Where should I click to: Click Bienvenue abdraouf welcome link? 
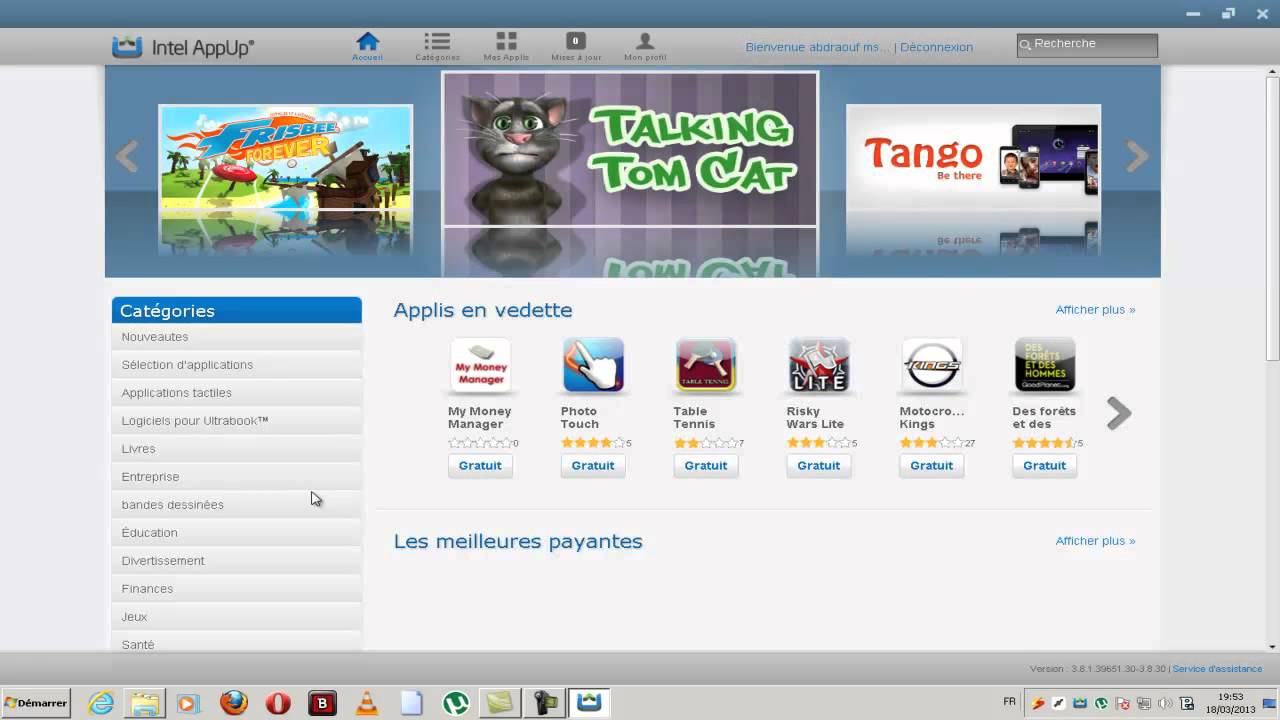(x=817, y=47)
